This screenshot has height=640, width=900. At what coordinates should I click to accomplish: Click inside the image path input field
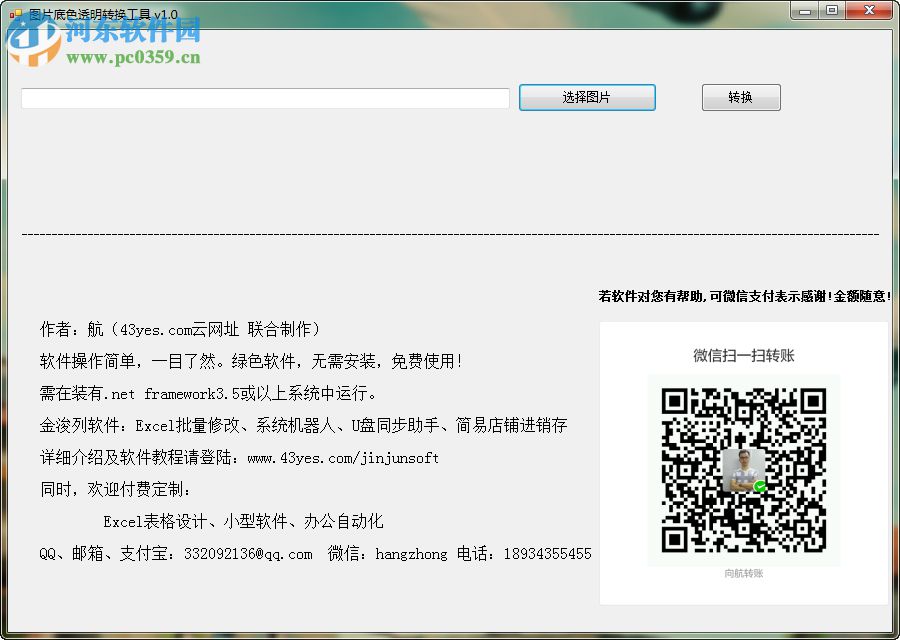click(265, 97)
